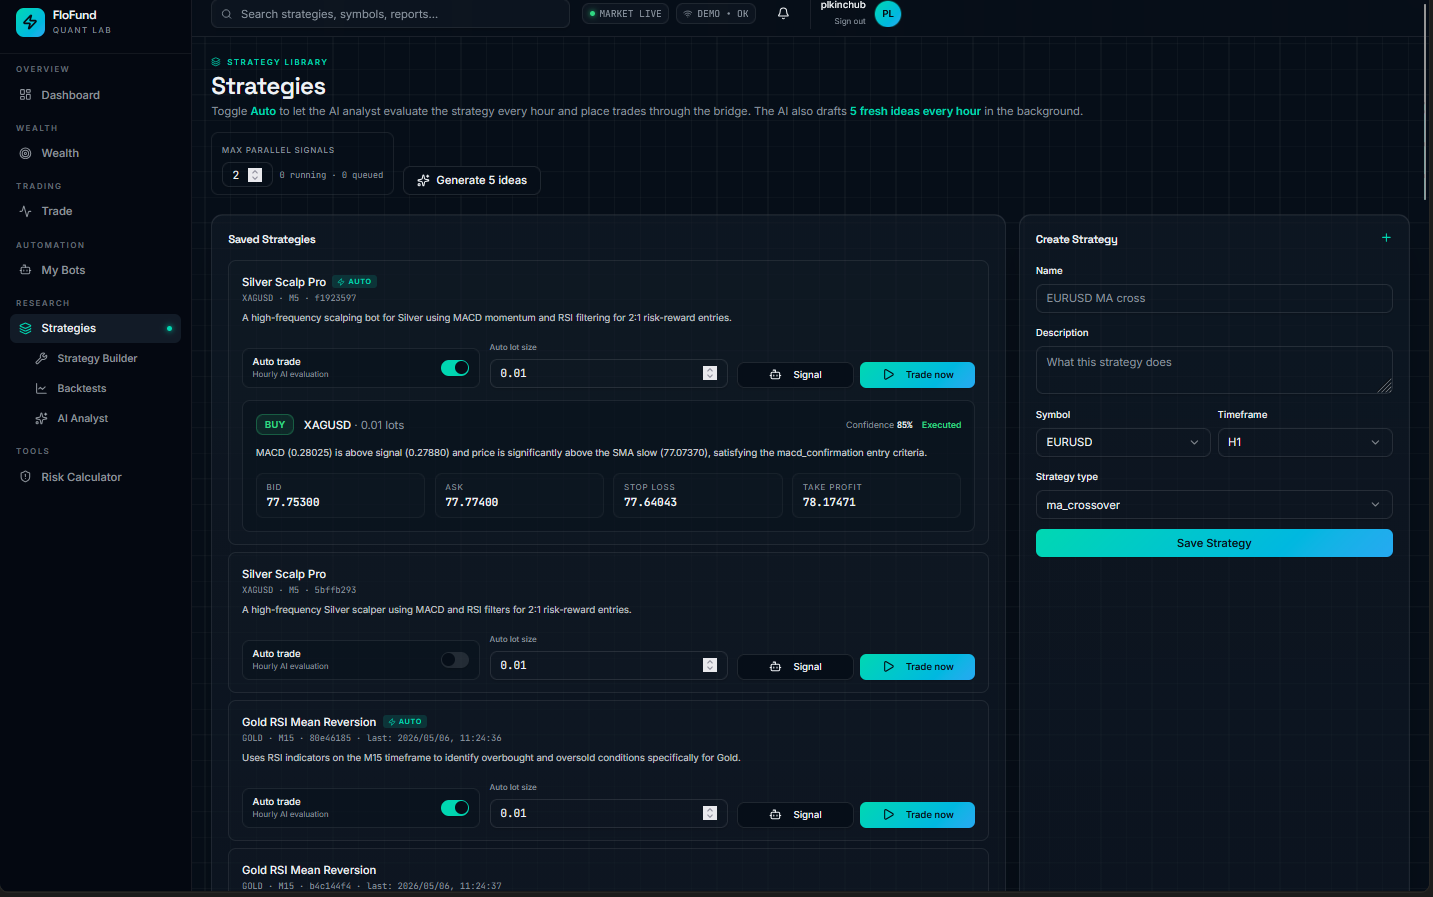Open the Trade page
The image size is (1433, 897).
pos(95,211)
